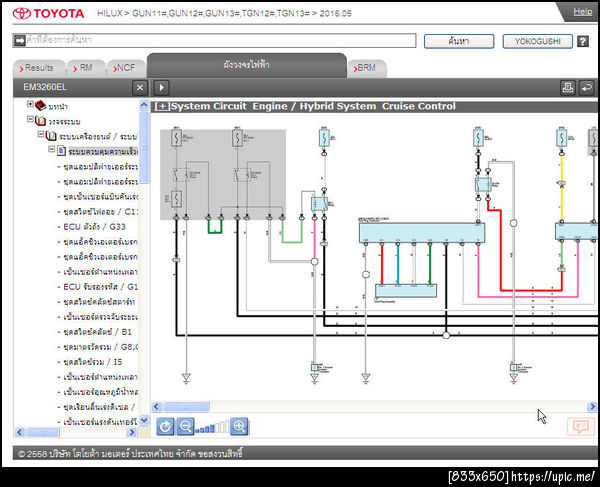600x487 pixels.
Task: Click the wide blue ECU block in diagram
Action: pyautogui.click(x=422, y=233)
